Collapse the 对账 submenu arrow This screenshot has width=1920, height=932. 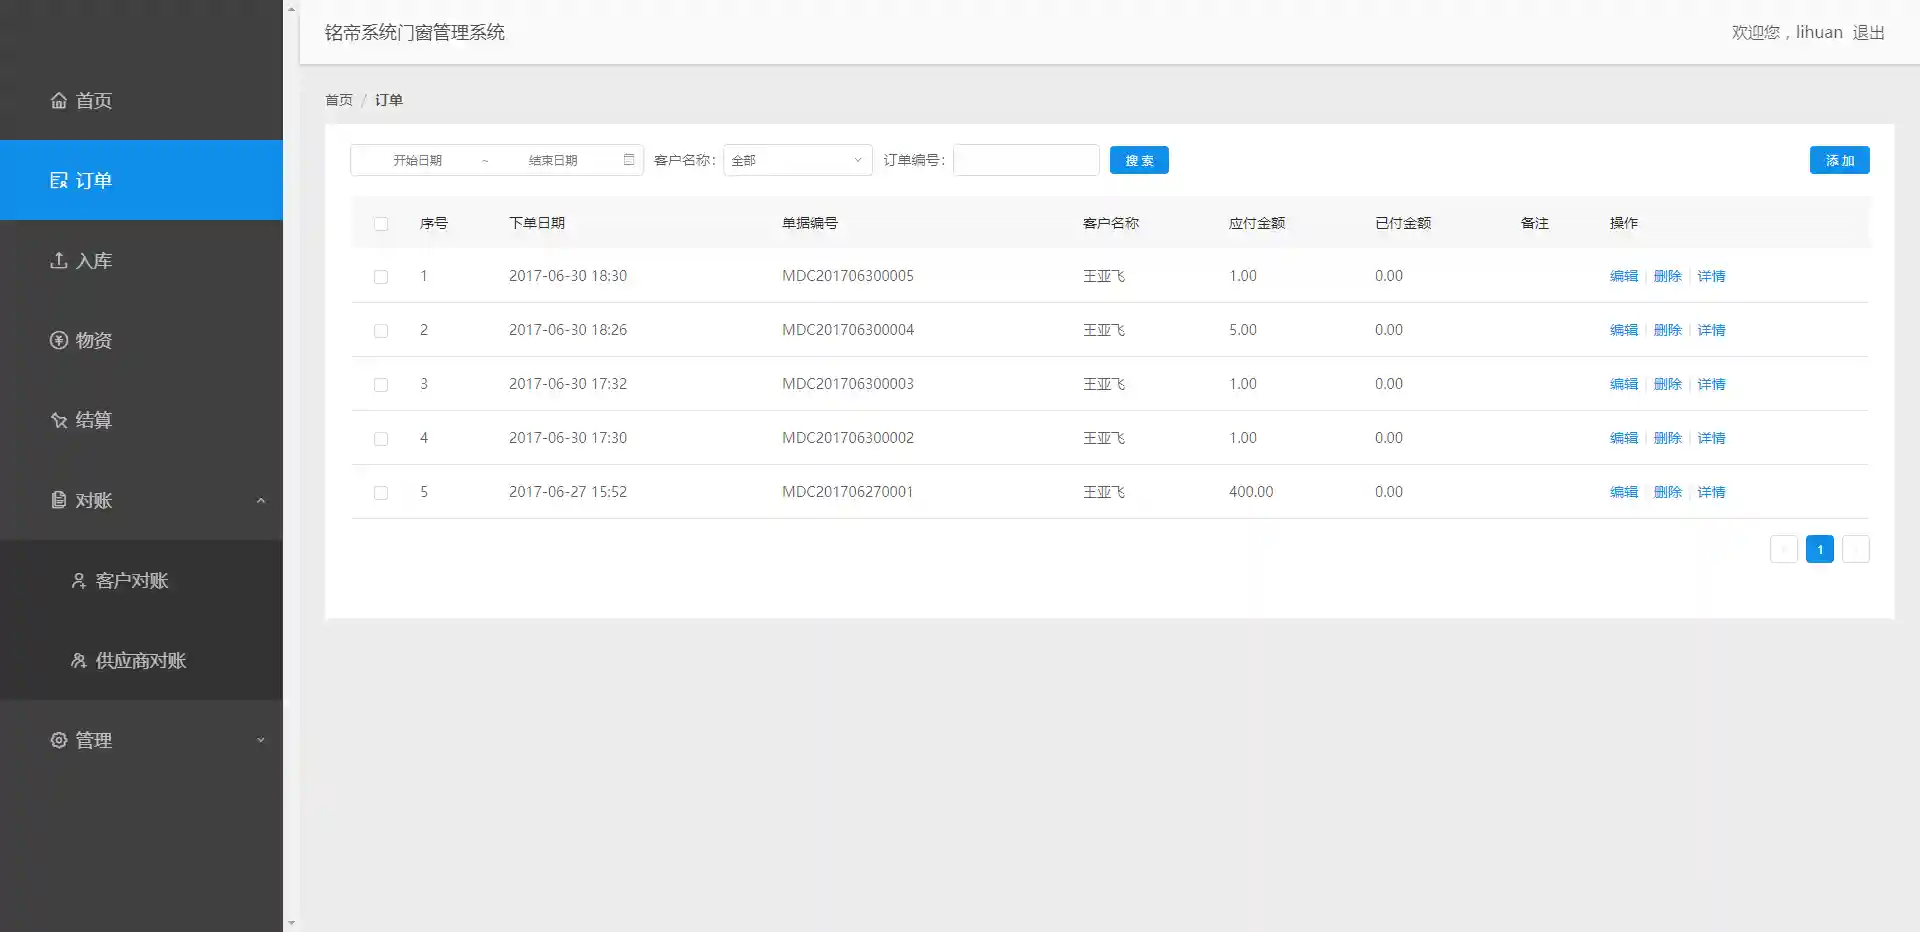click(x=261, y=500)
